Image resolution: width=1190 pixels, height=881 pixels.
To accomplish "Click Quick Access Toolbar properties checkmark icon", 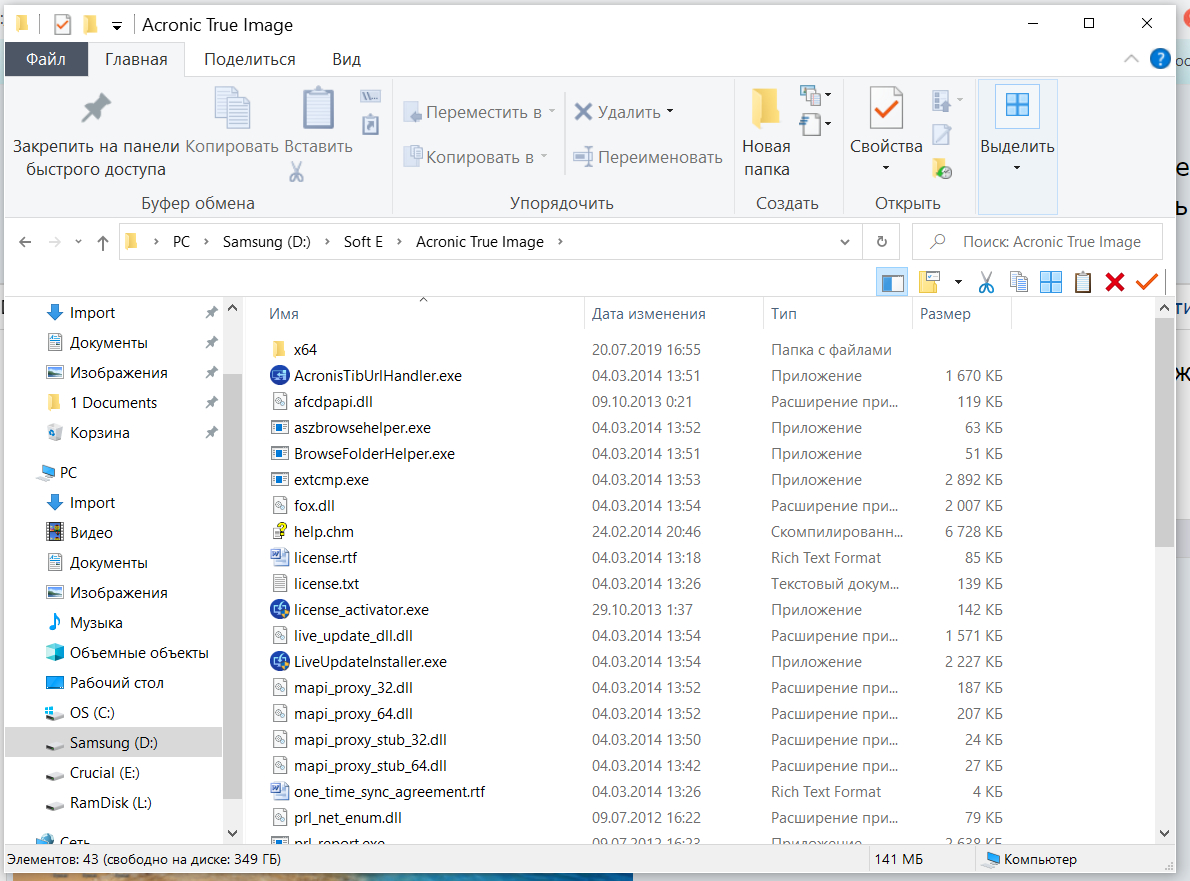I will (x=62, y=24).
